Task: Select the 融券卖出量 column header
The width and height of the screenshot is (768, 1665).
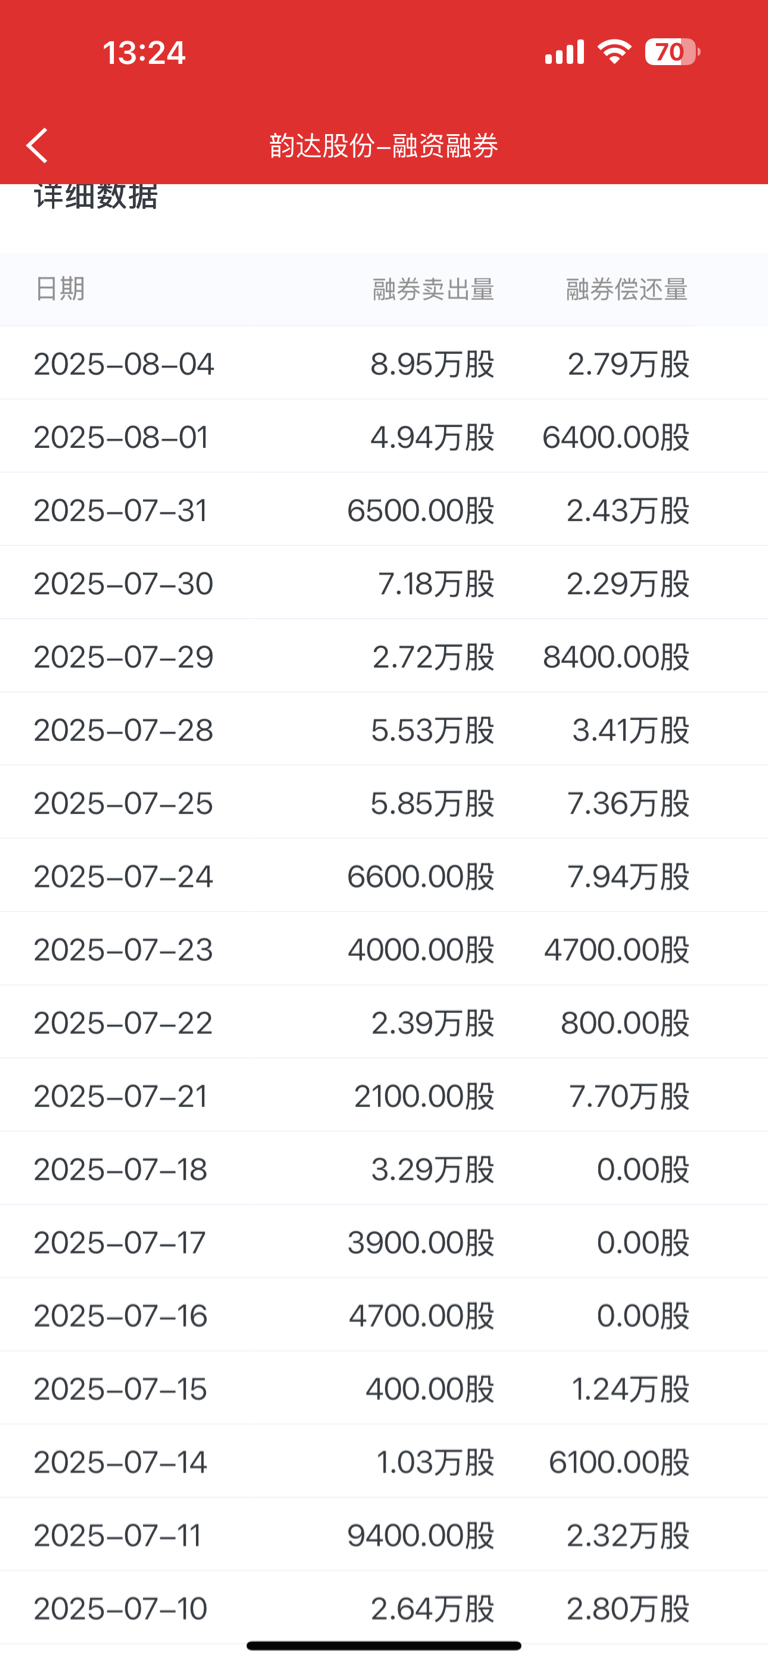Action: click(x=433, y=289)
